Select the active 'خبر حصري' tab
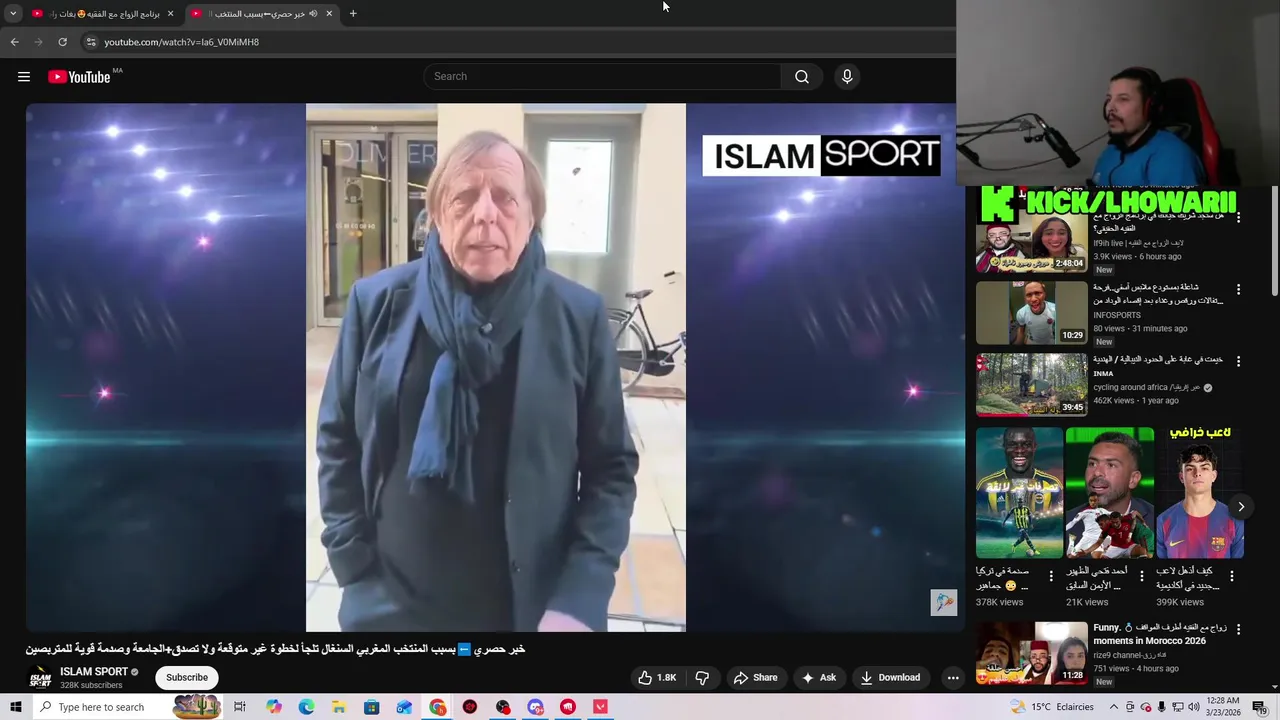This screenshot has height=720, width=1280. click(x=262, y=14)
